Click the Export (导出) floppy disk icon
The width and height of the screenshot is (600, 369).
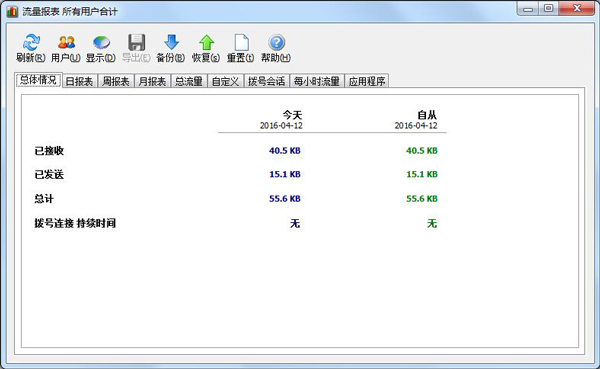(x=136, y=42)
